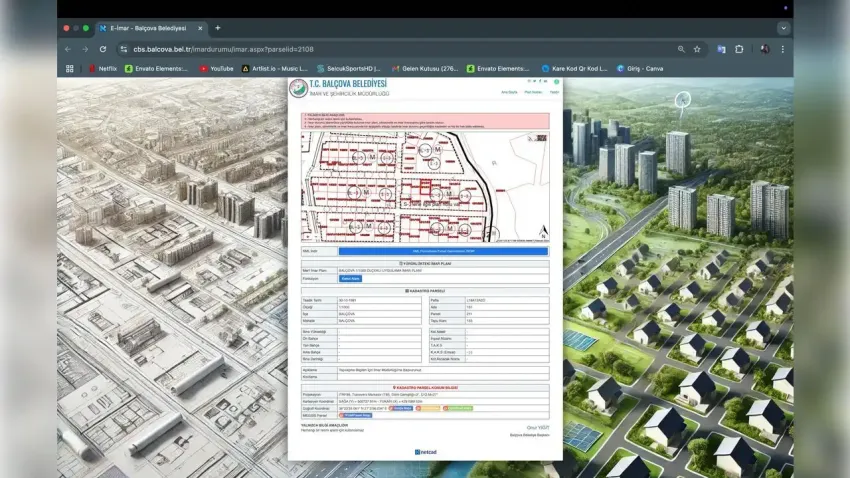Select the E-İmar Balçova Belediyesi tab

pyautogui.click(x=150, y=28)
